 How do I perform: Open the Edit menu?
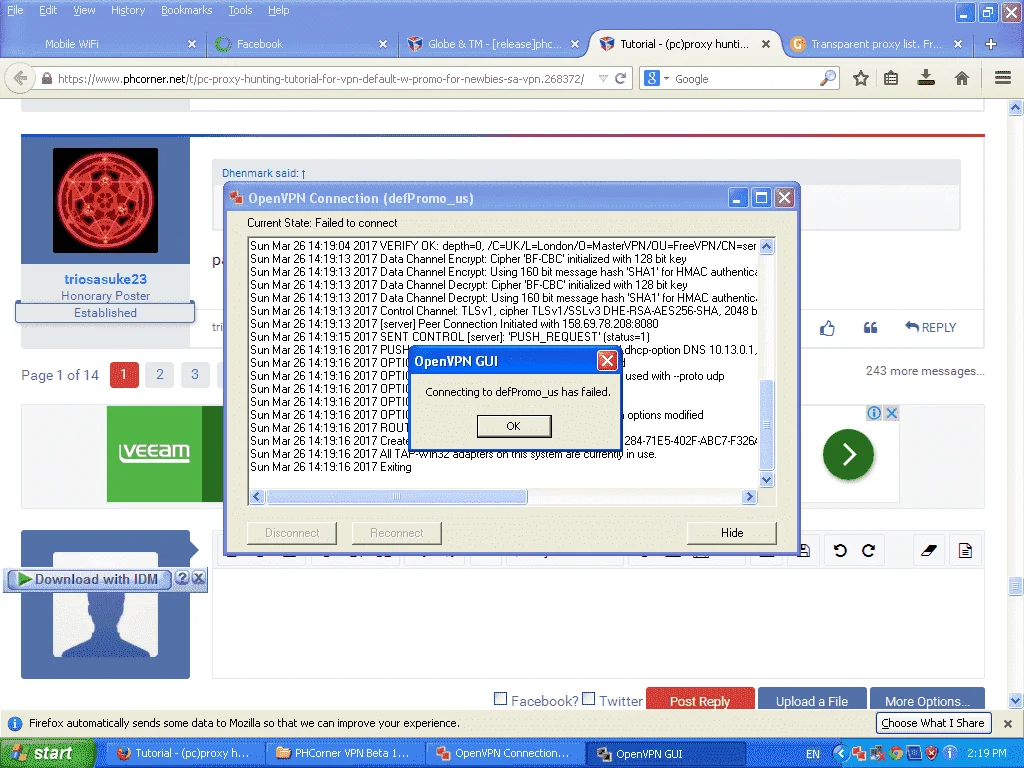48,10
